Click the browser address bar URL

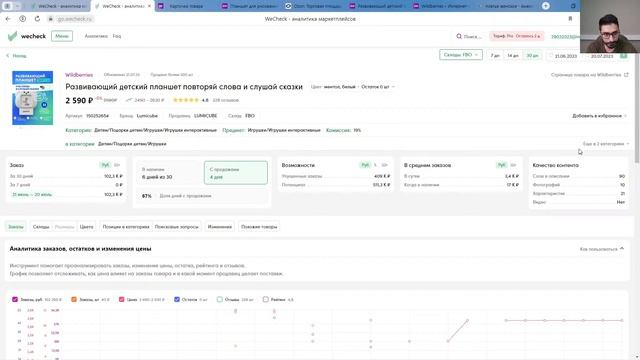74,19
